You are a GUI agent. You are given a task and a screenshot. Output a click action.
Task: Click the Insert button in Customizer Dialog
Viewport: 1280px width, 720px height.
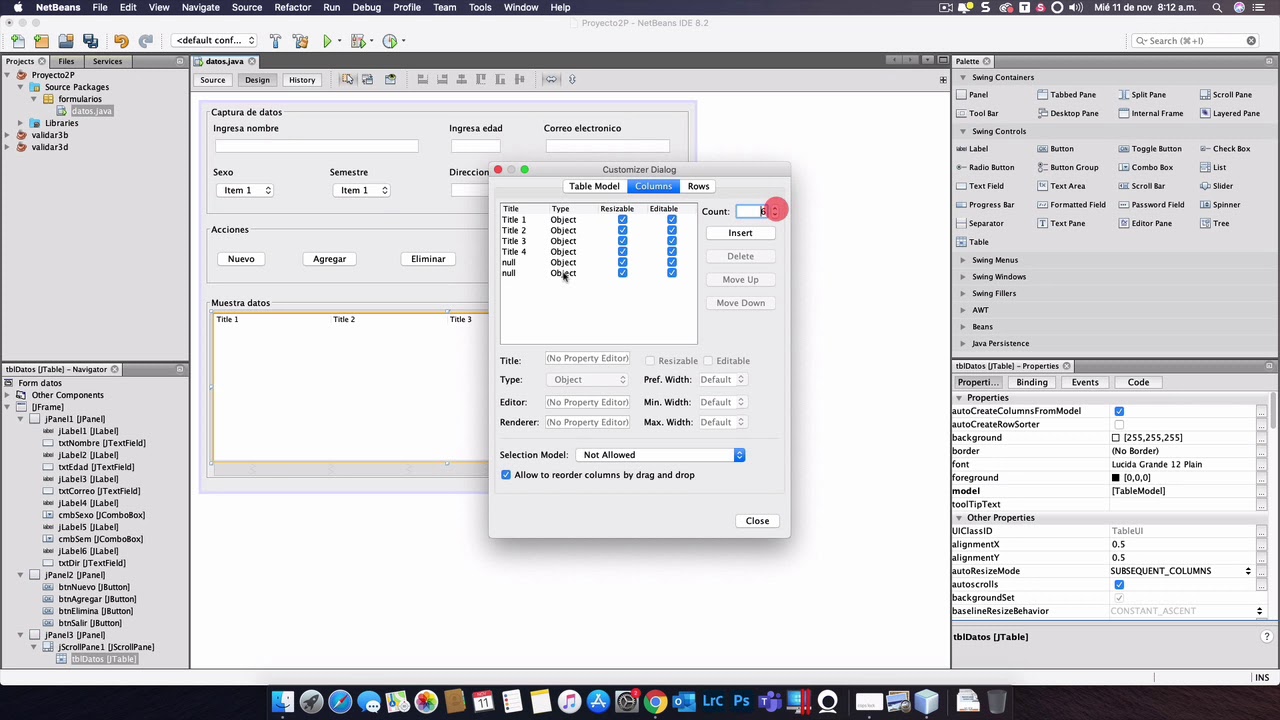tap(740, 233)
